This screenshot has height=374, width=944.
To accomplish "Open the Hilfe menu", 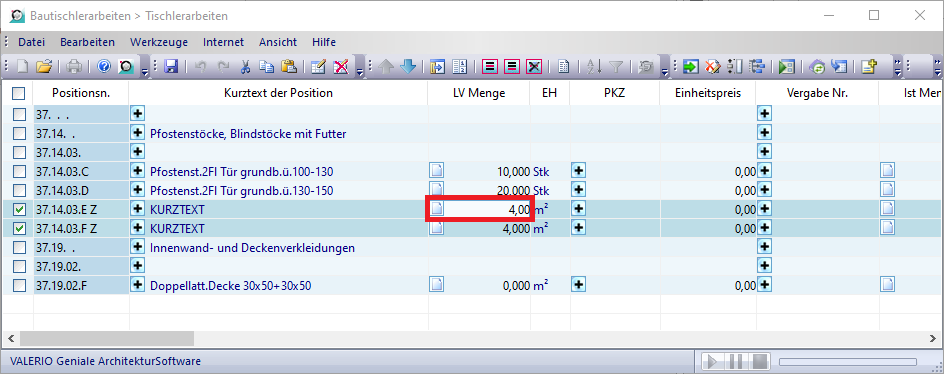I will (x=324, y=42).
